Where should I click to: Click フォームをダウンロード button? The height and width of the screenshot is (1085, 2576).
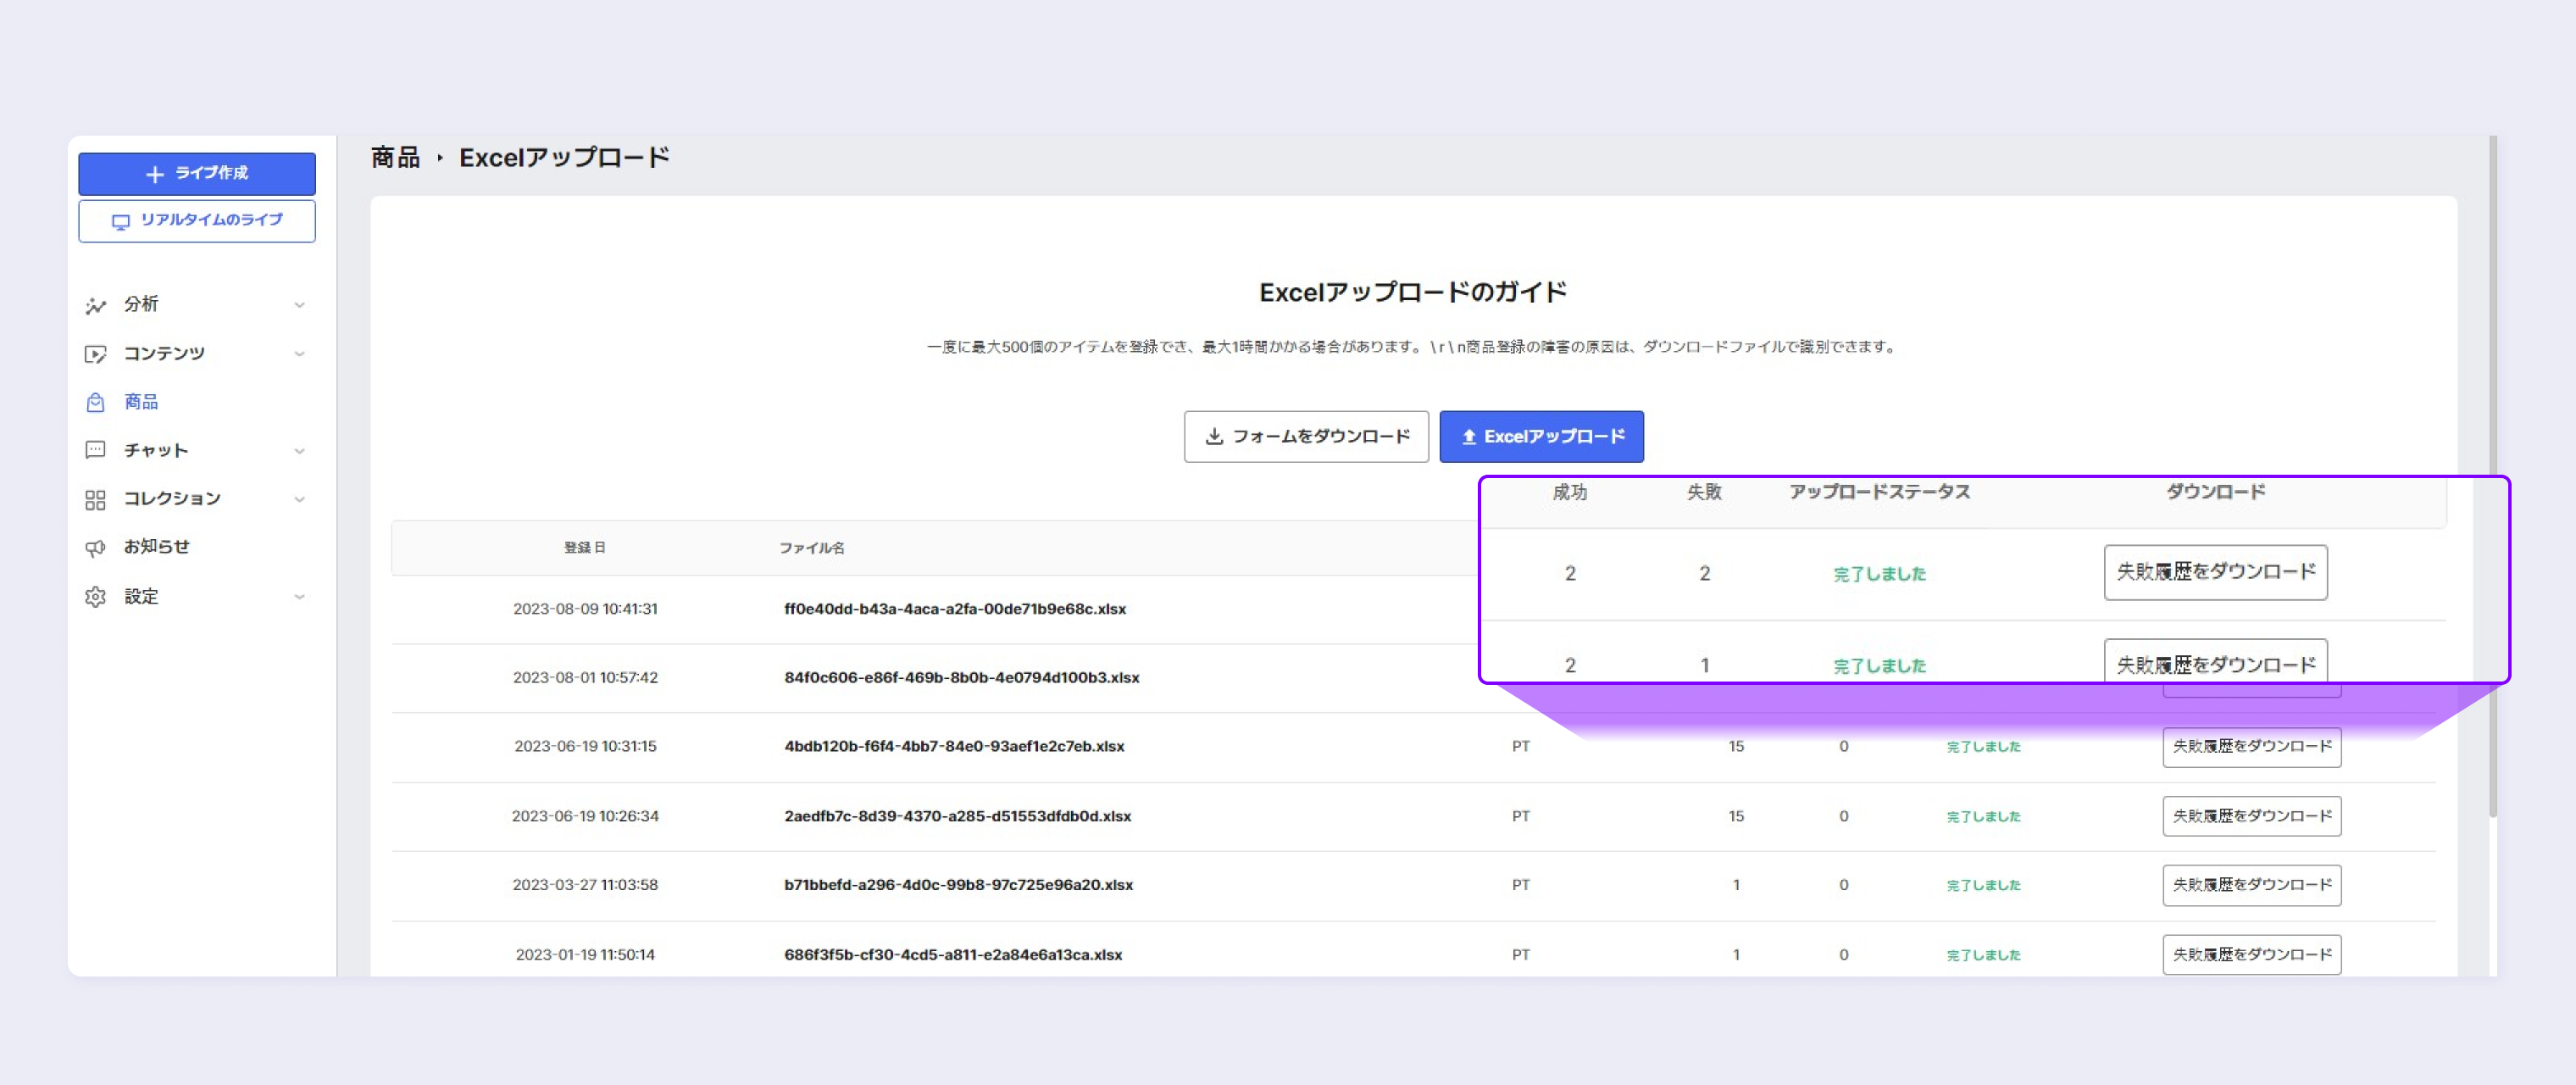point(1306,437)
